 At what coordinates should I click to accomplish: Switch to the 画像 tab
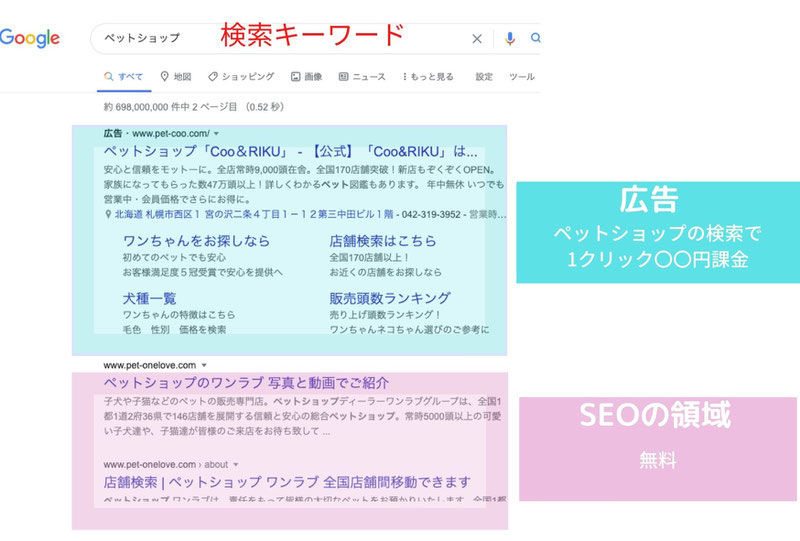tap(307, 77)
